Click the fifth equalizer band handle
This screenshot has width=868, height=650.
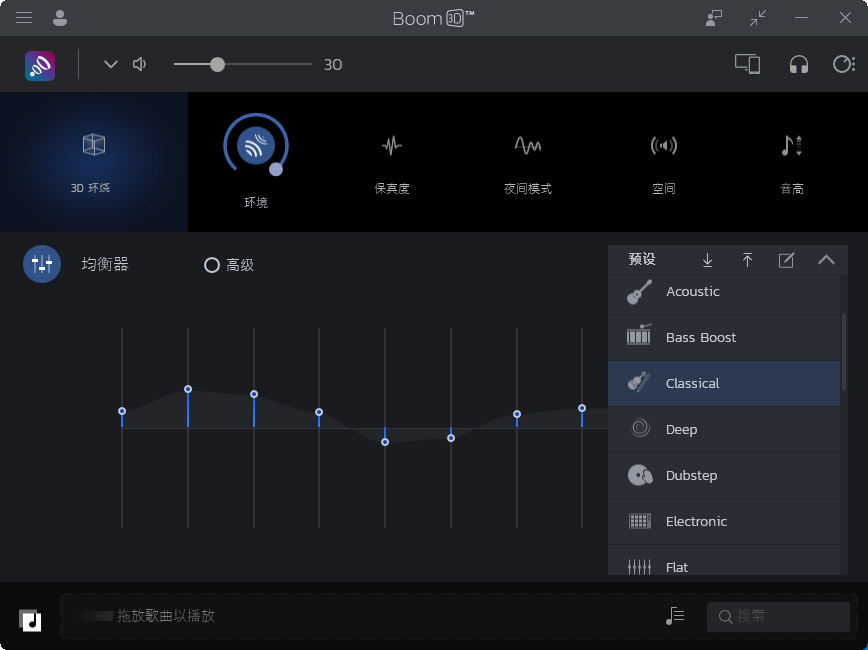385,442
